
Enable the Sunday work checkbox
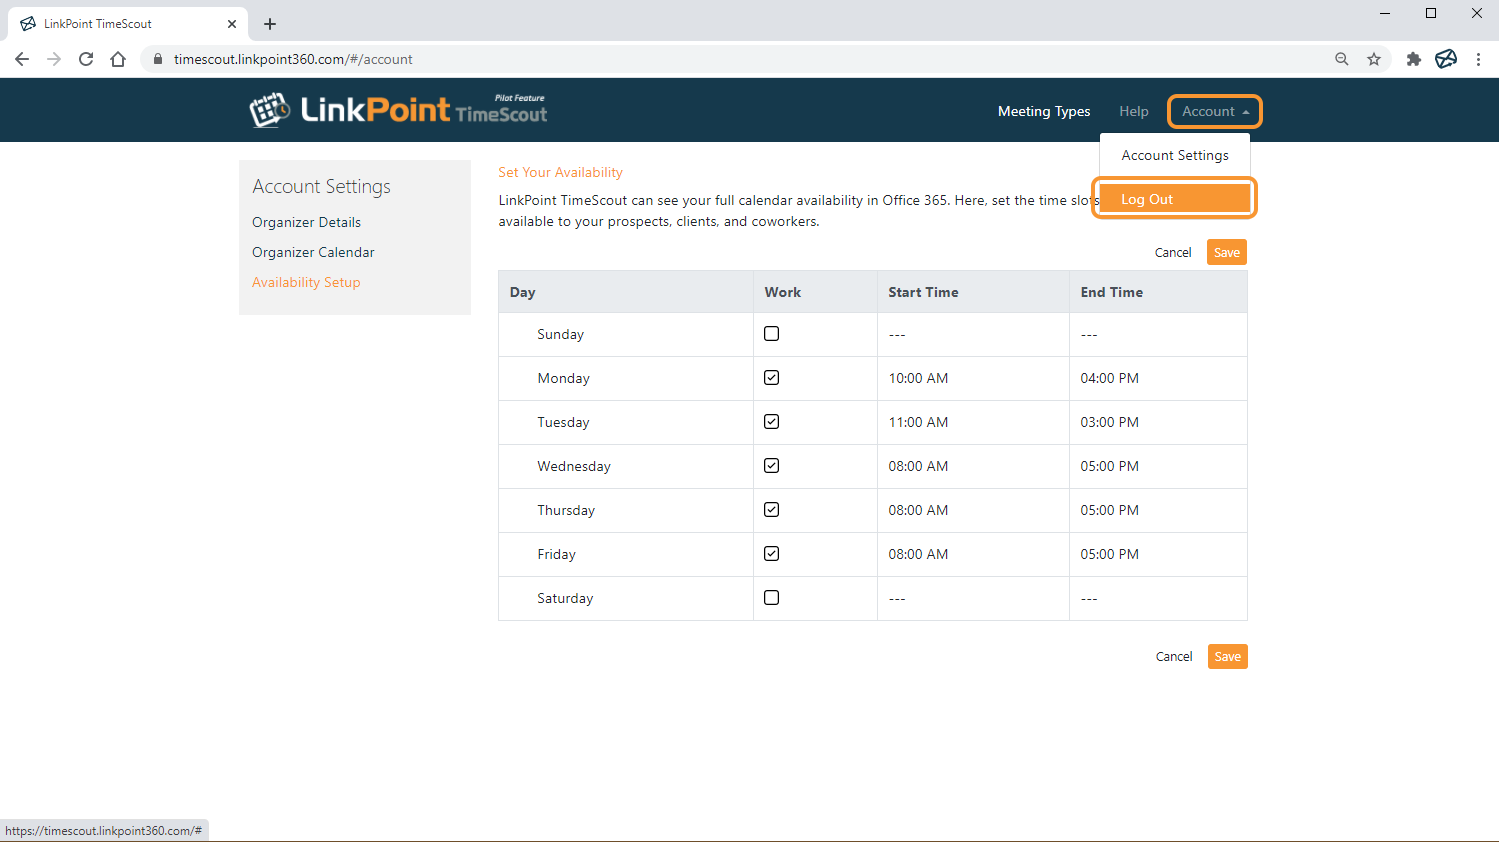[x=771, y=334]
